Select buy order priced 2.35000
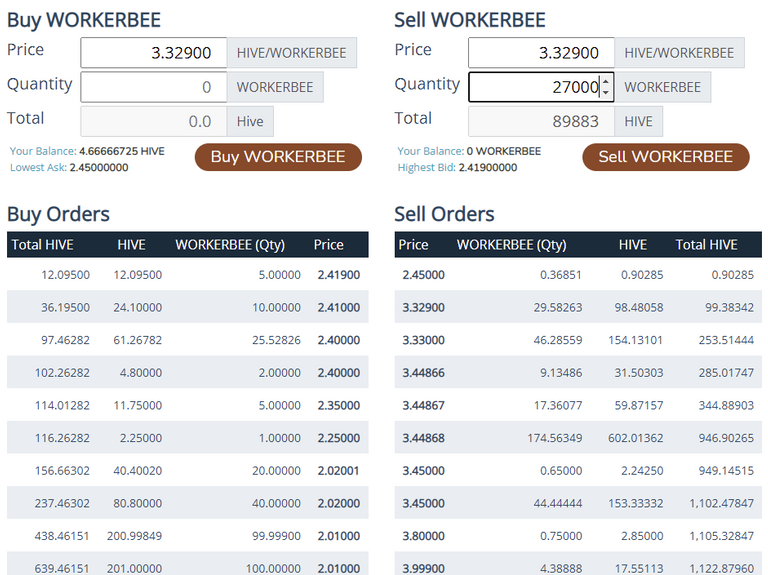 click(x=188, y=405)
